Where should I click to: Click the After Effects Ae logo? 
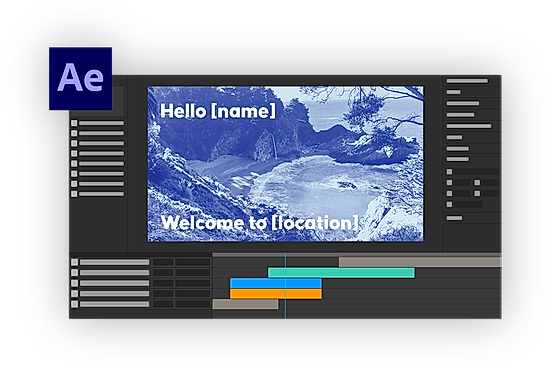[80, 79]
